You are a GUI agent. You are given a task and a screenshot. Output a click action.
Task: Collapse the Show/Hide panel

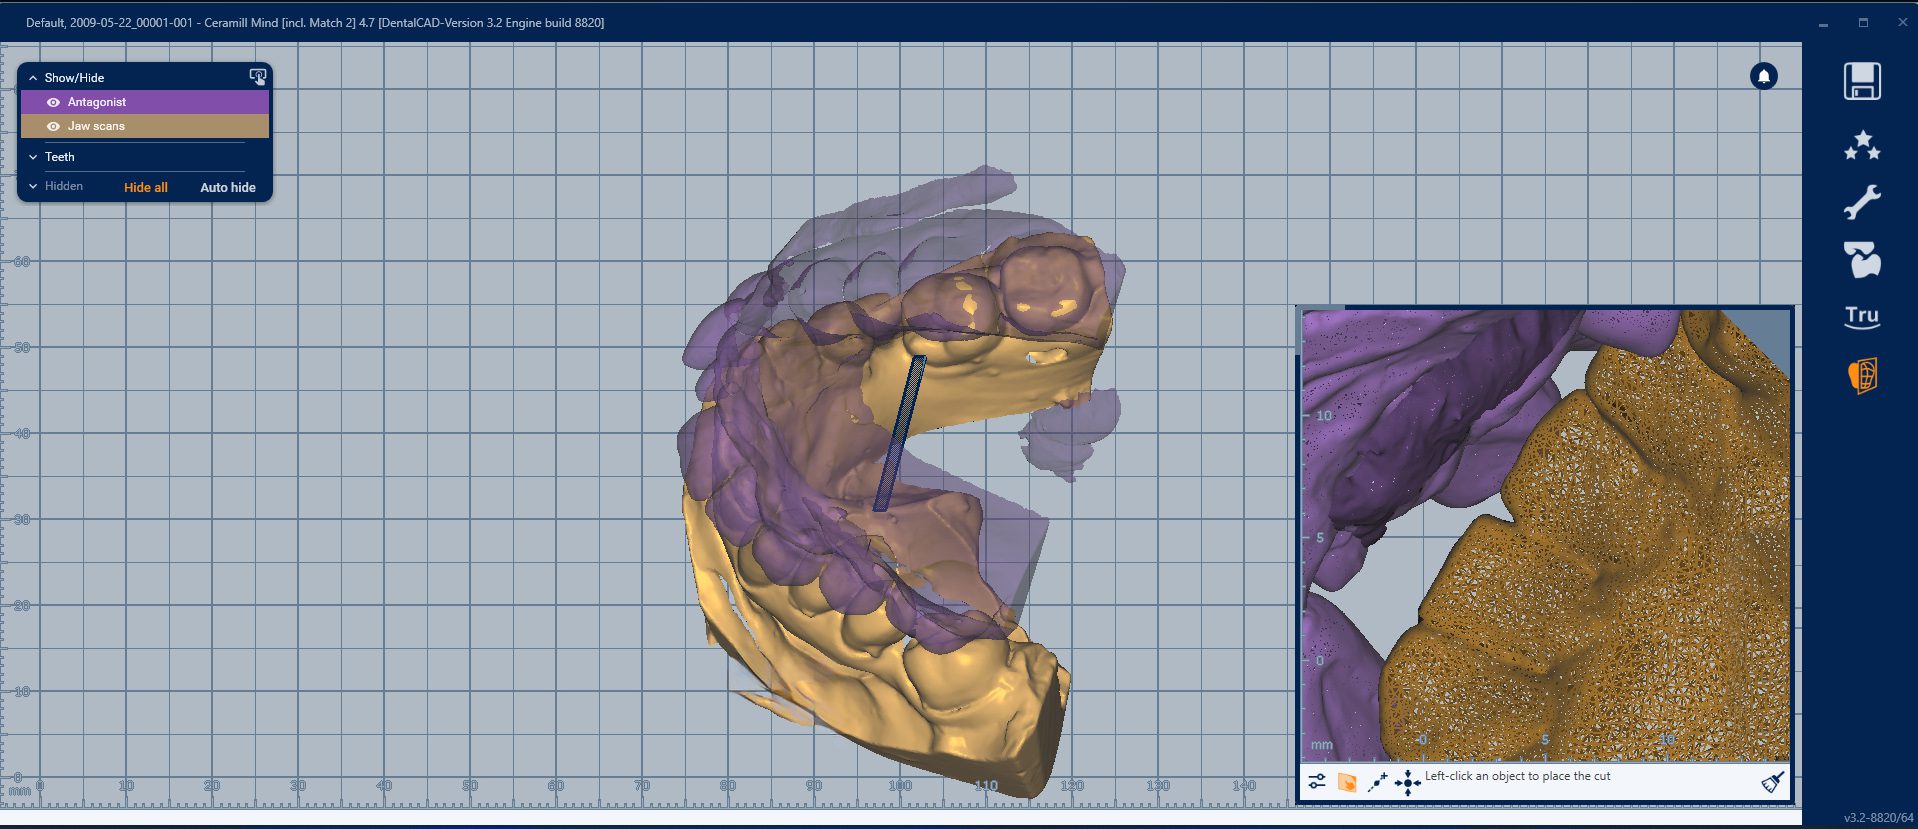[33, 78]
